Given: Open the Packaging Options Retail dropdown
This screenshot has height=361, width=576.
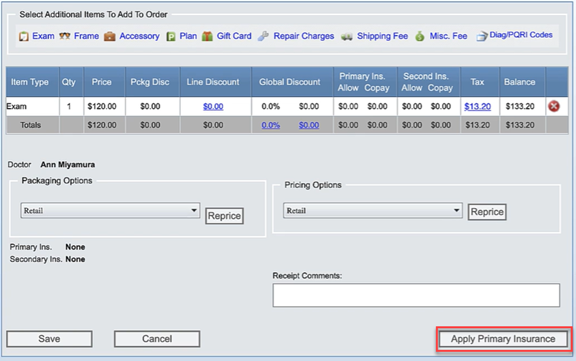Looking at the screenshot, I should point(110,210).
